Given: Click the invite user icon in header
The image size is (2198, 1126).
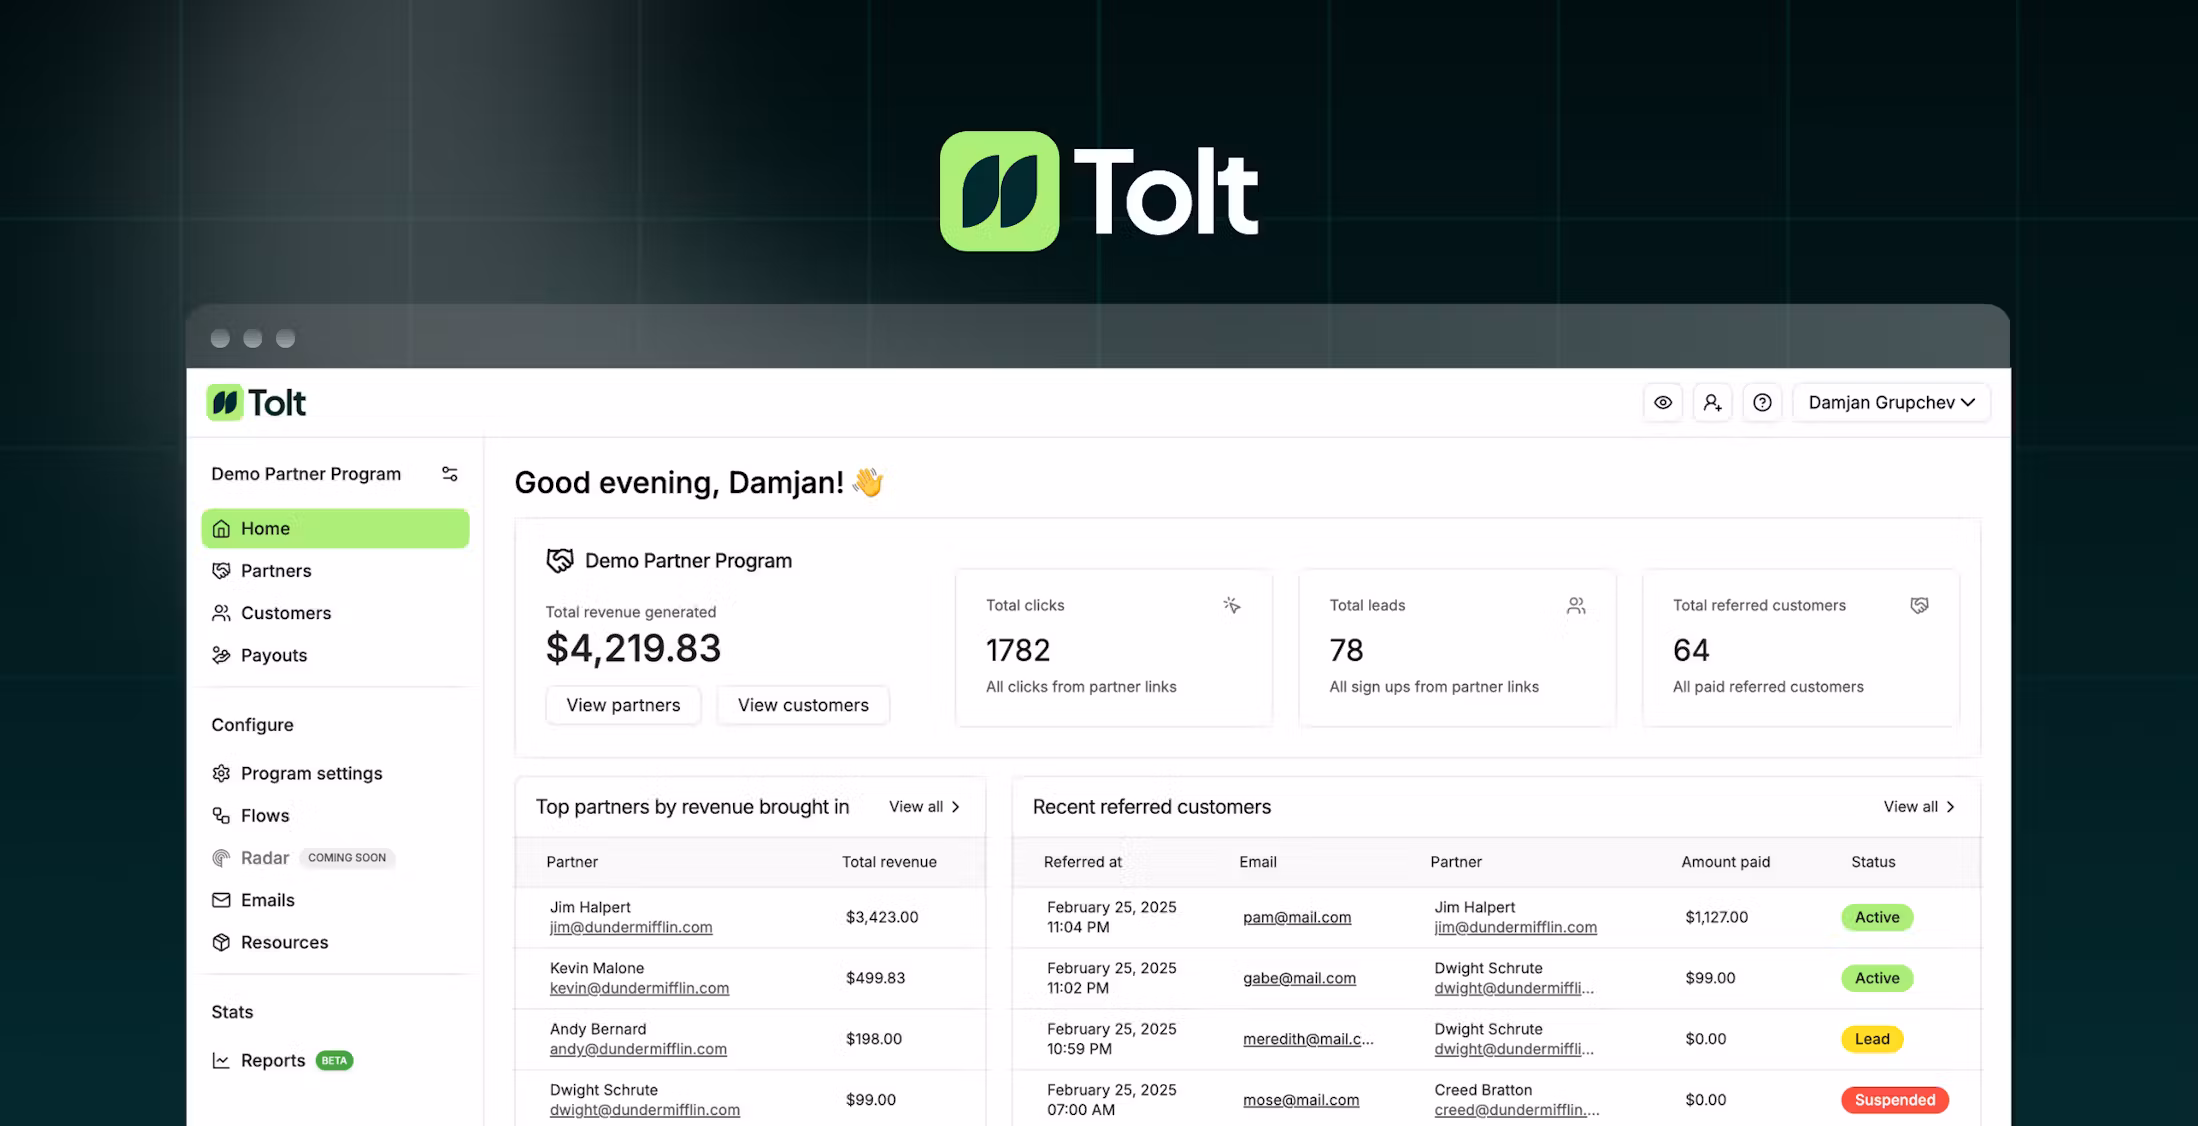Looking at the screenshot, I should (x=1712, y=402).
